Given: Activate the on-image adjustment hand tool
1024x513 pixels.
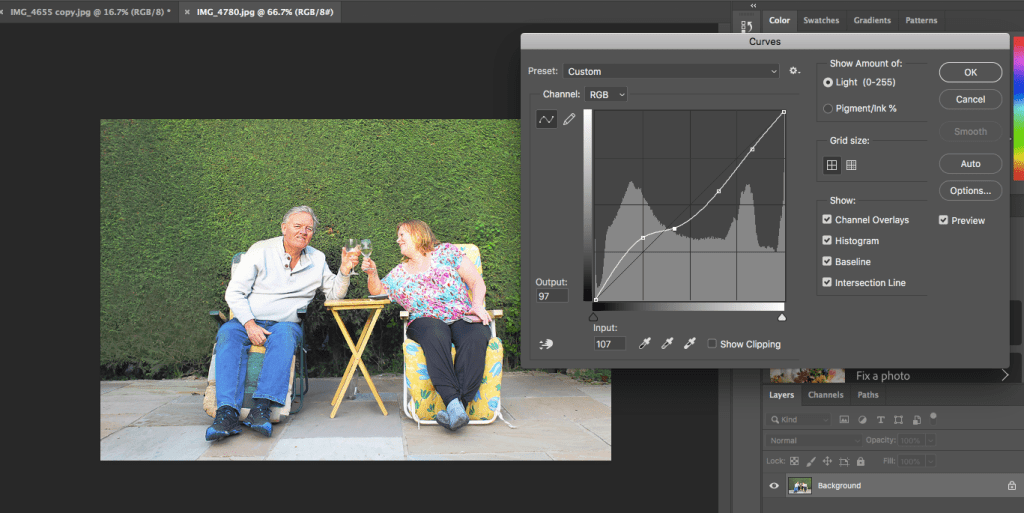Looking at the screenshot, I should tap(545, 344).
